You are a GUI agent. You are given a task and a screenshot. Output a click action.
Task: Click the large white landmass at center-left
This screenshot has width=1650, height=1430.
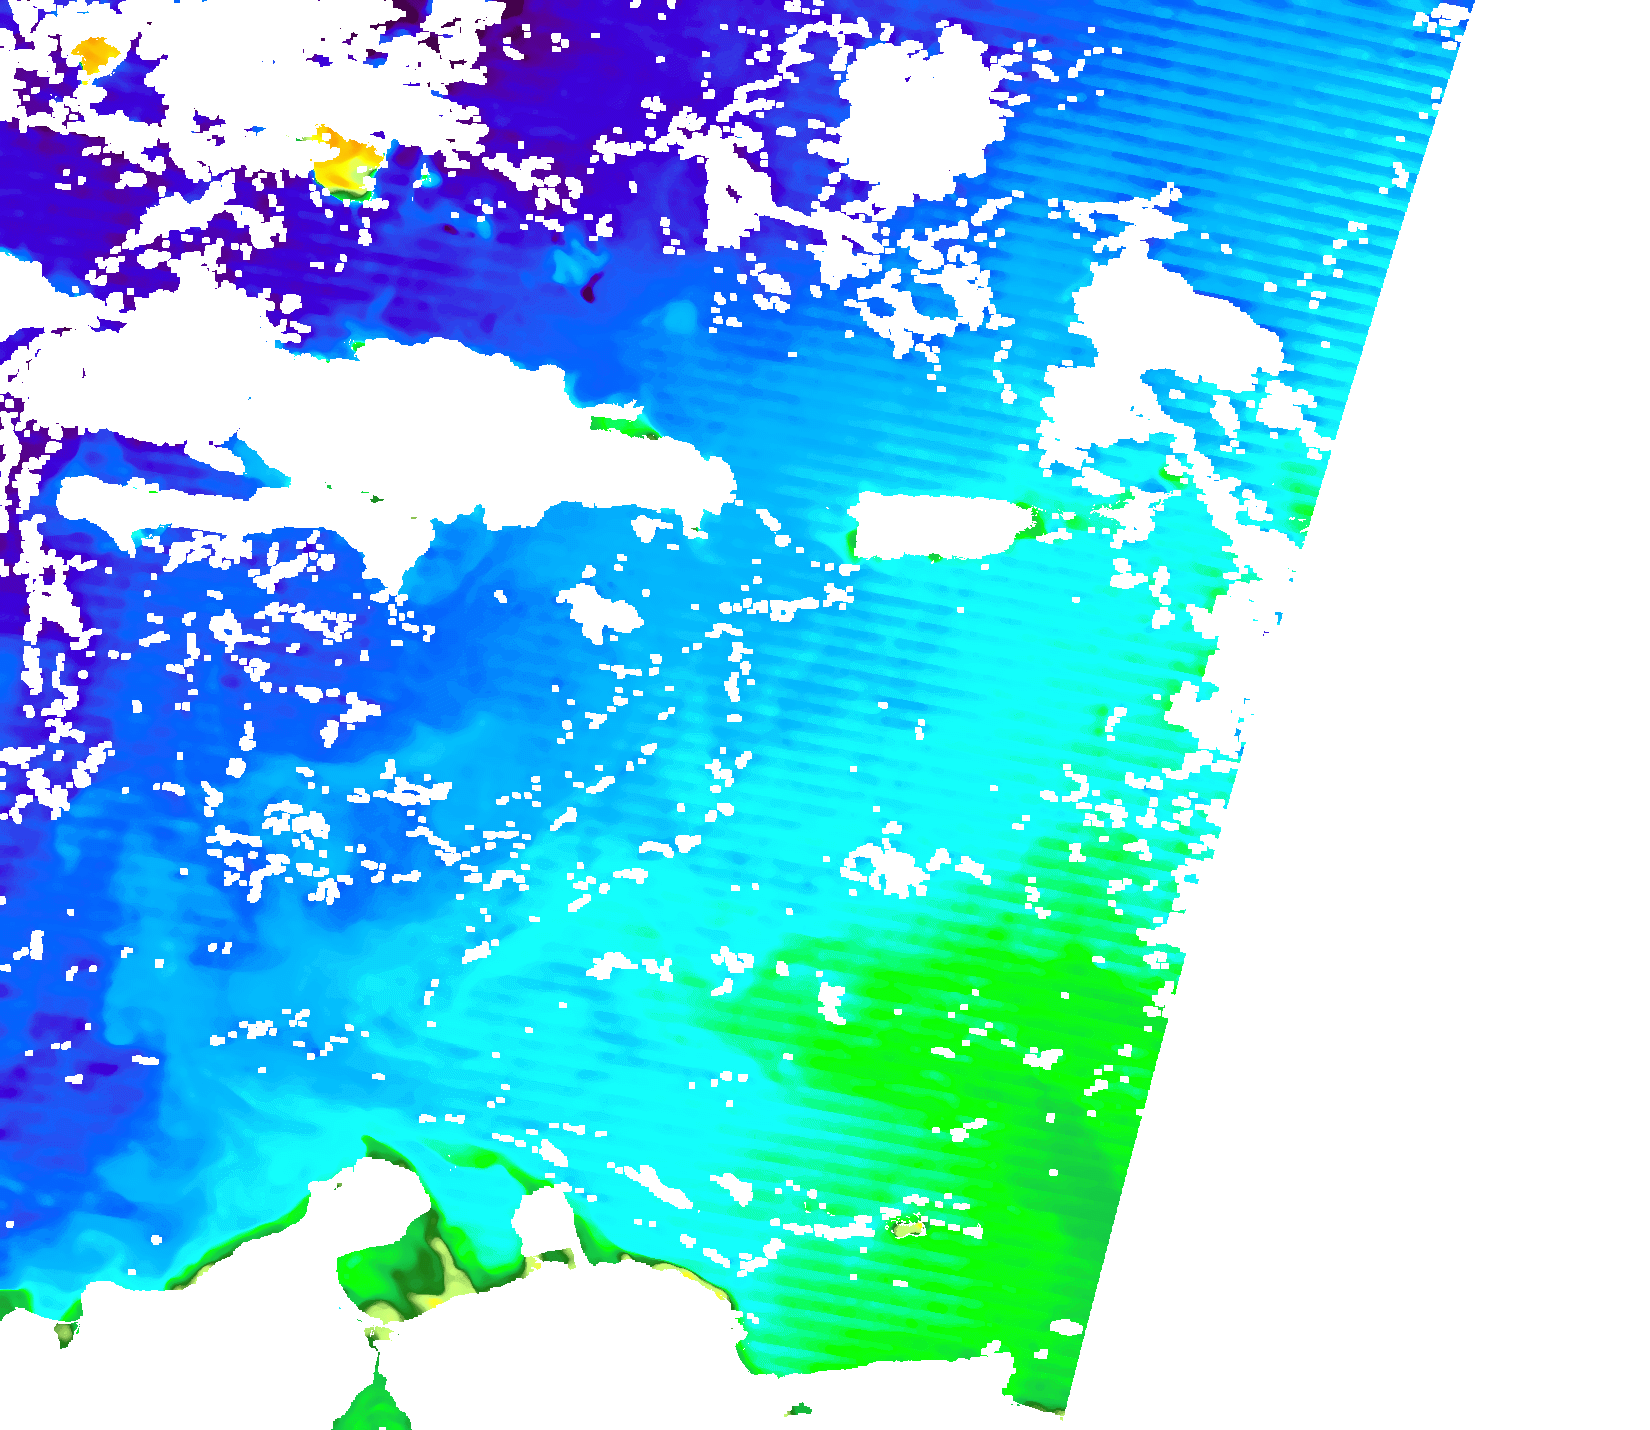450,430
